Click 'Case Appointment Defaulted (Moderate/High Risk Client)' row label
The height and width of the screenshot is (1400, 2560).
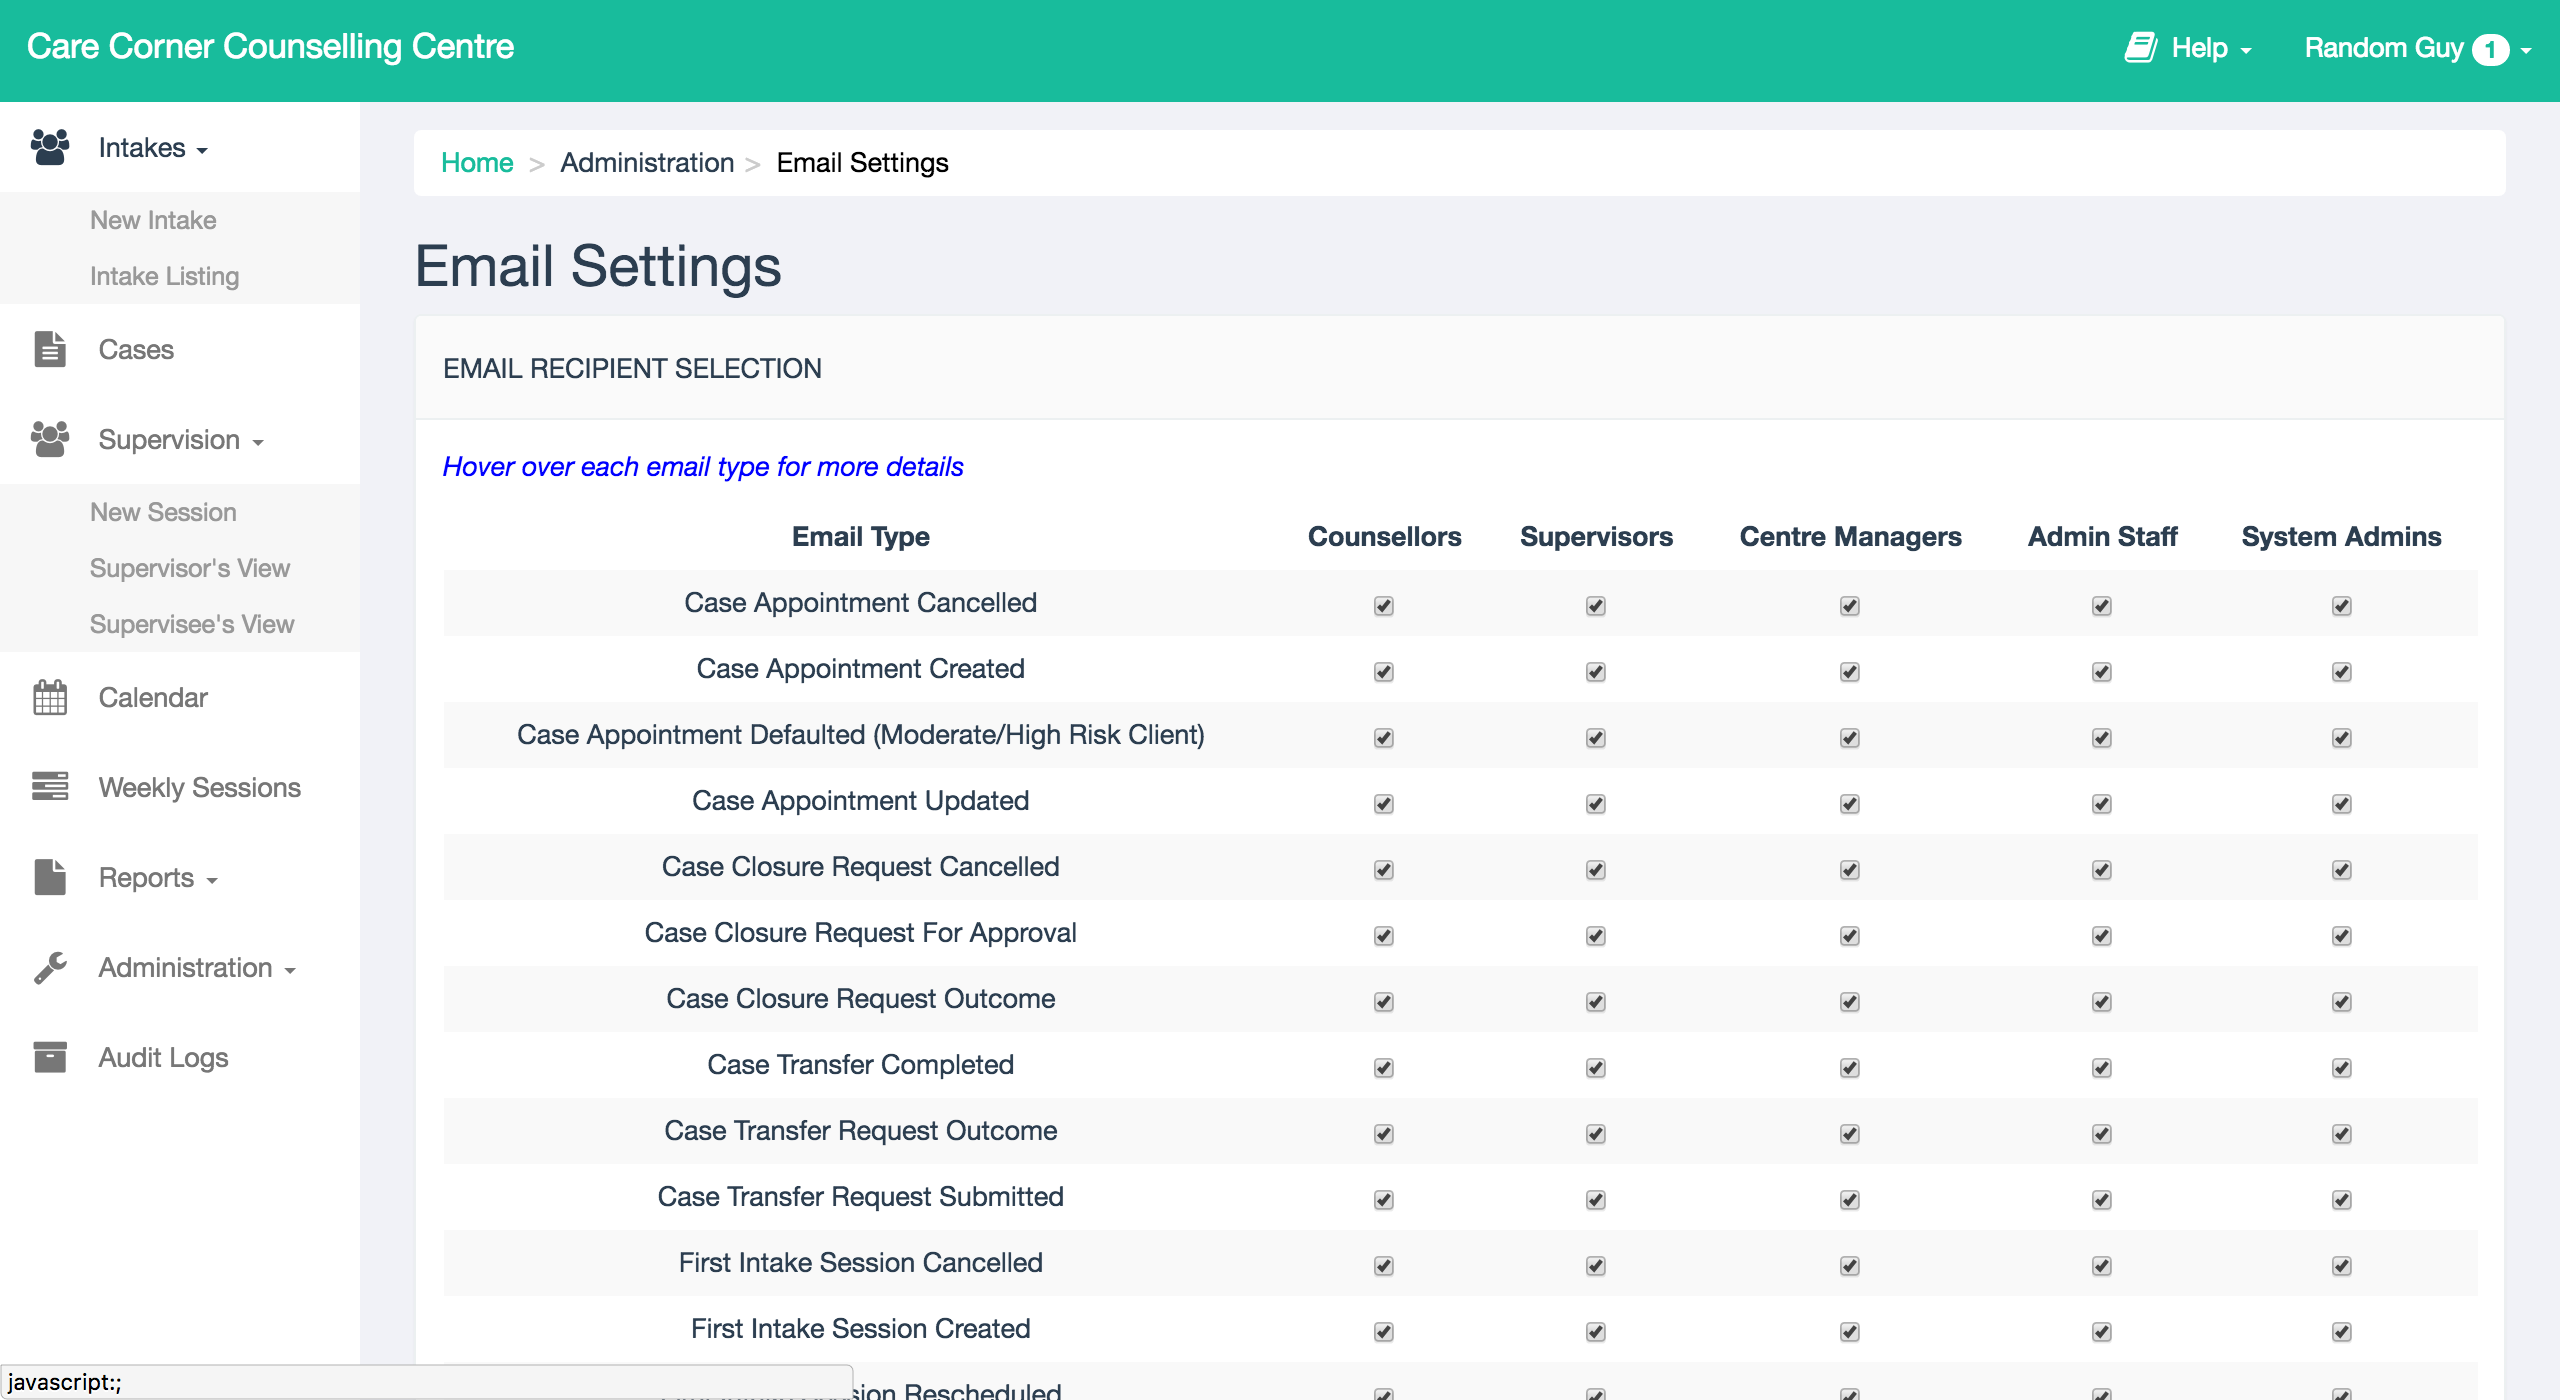click(x=860, y=735)
